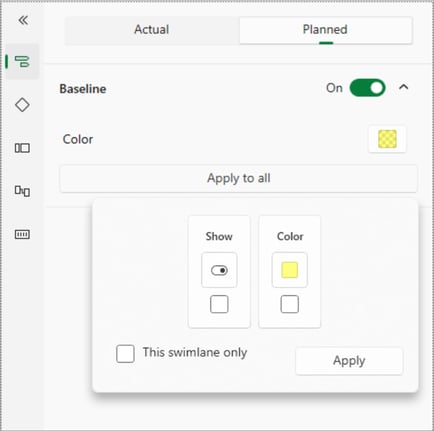
Task: Select the dependencies connector sidebar icon
Action: (22, 191)
